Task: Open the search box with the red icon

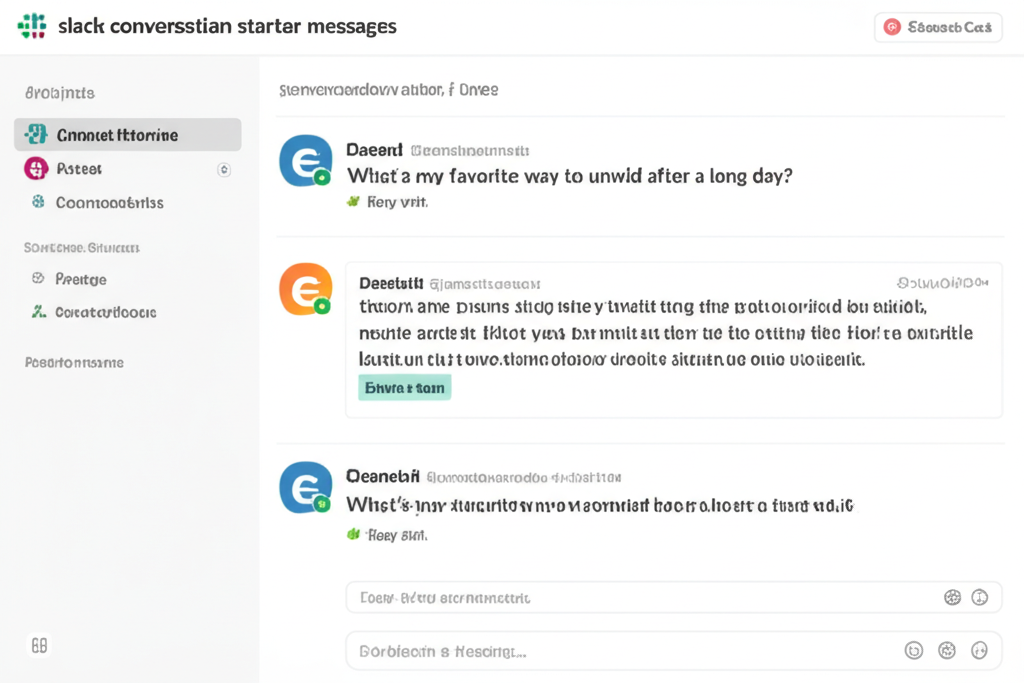Action: (x=938, y=28)
